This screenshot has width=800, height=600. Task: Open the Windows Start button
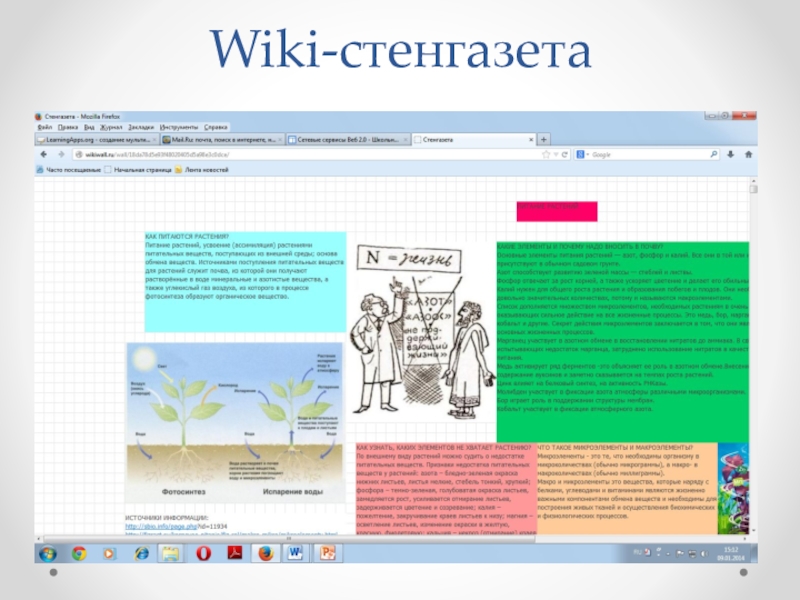click(48, 554)
